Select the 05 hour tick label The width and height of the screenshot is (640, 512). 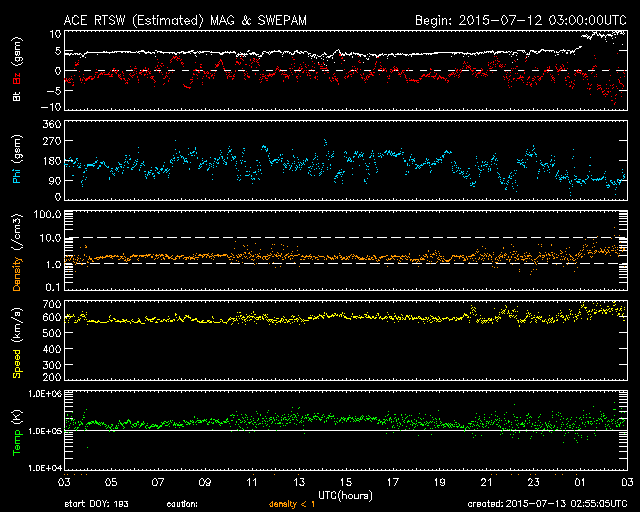(x=113, y=482)
